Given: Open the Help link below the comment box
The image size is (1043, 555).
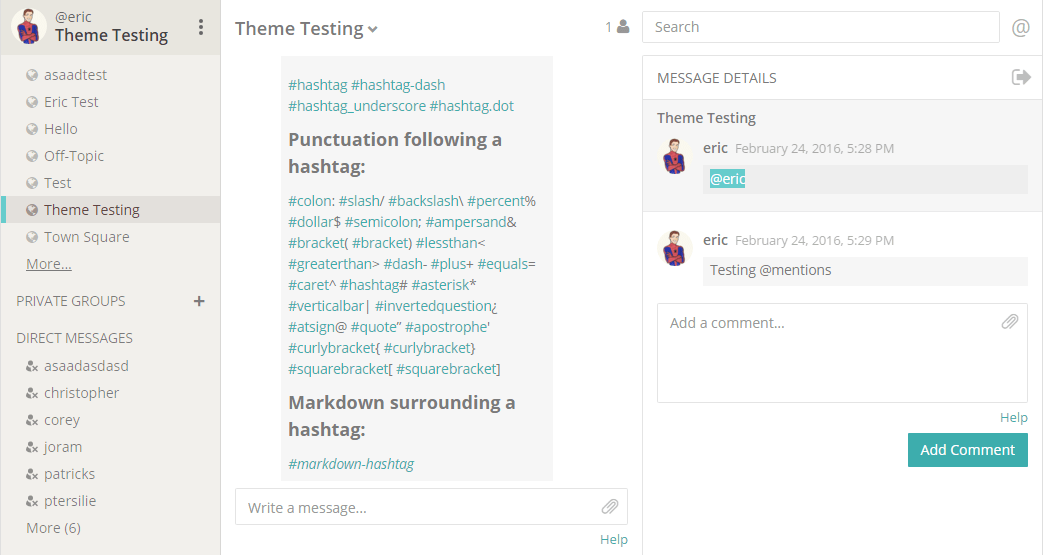Looking at the screenshot, I should point(1013,418).
